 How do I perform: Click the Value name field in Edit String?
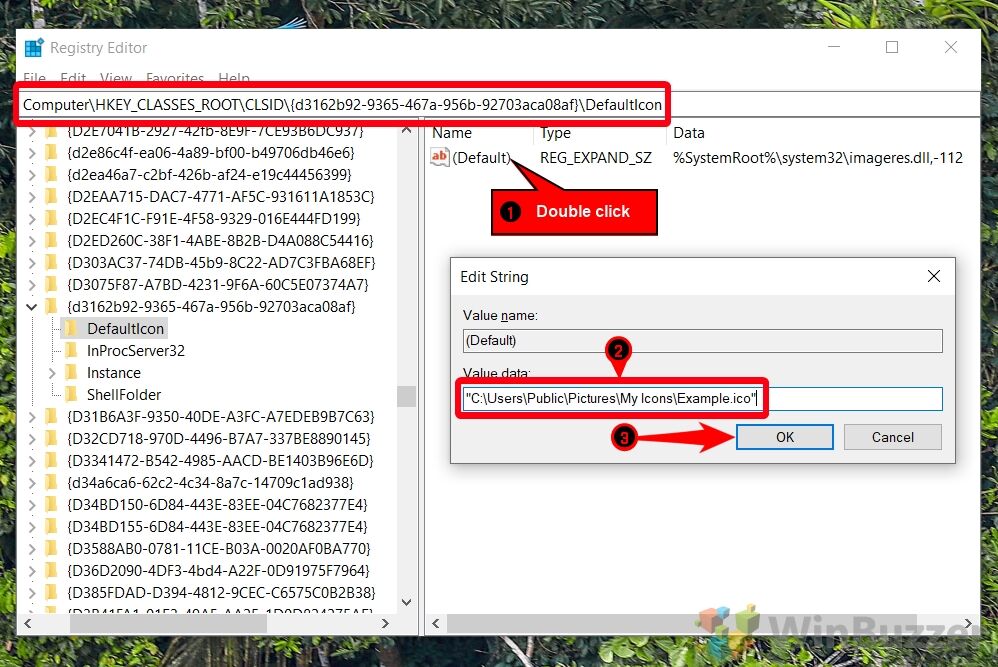pyautogui.click(x=703, y=341)
